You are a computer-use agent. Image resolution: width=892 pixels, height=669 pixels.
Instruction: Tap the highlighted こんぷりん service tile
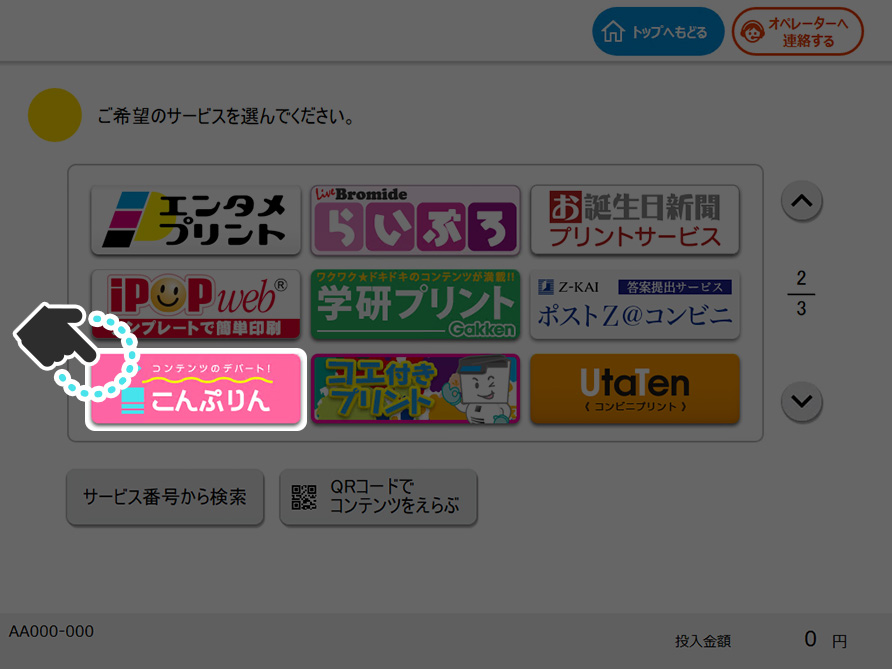pos(196,389)
